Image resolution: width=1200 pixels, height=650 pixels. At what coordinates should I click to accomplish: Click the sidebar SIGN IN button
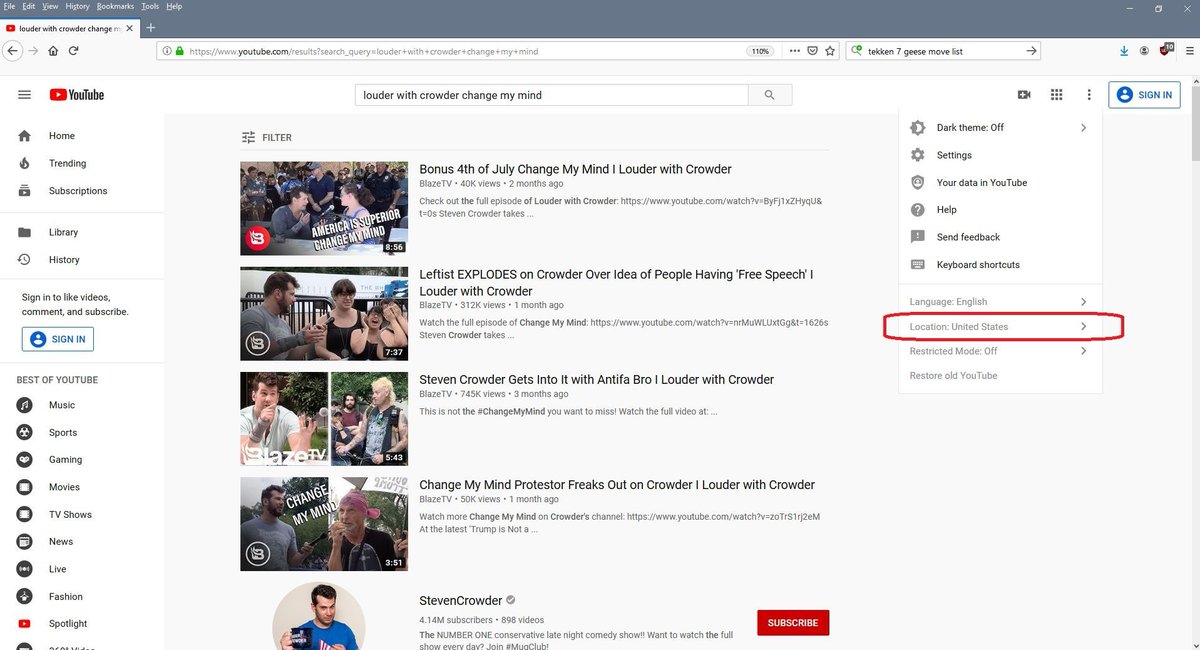pyautogui.click(x=58, y=339)
